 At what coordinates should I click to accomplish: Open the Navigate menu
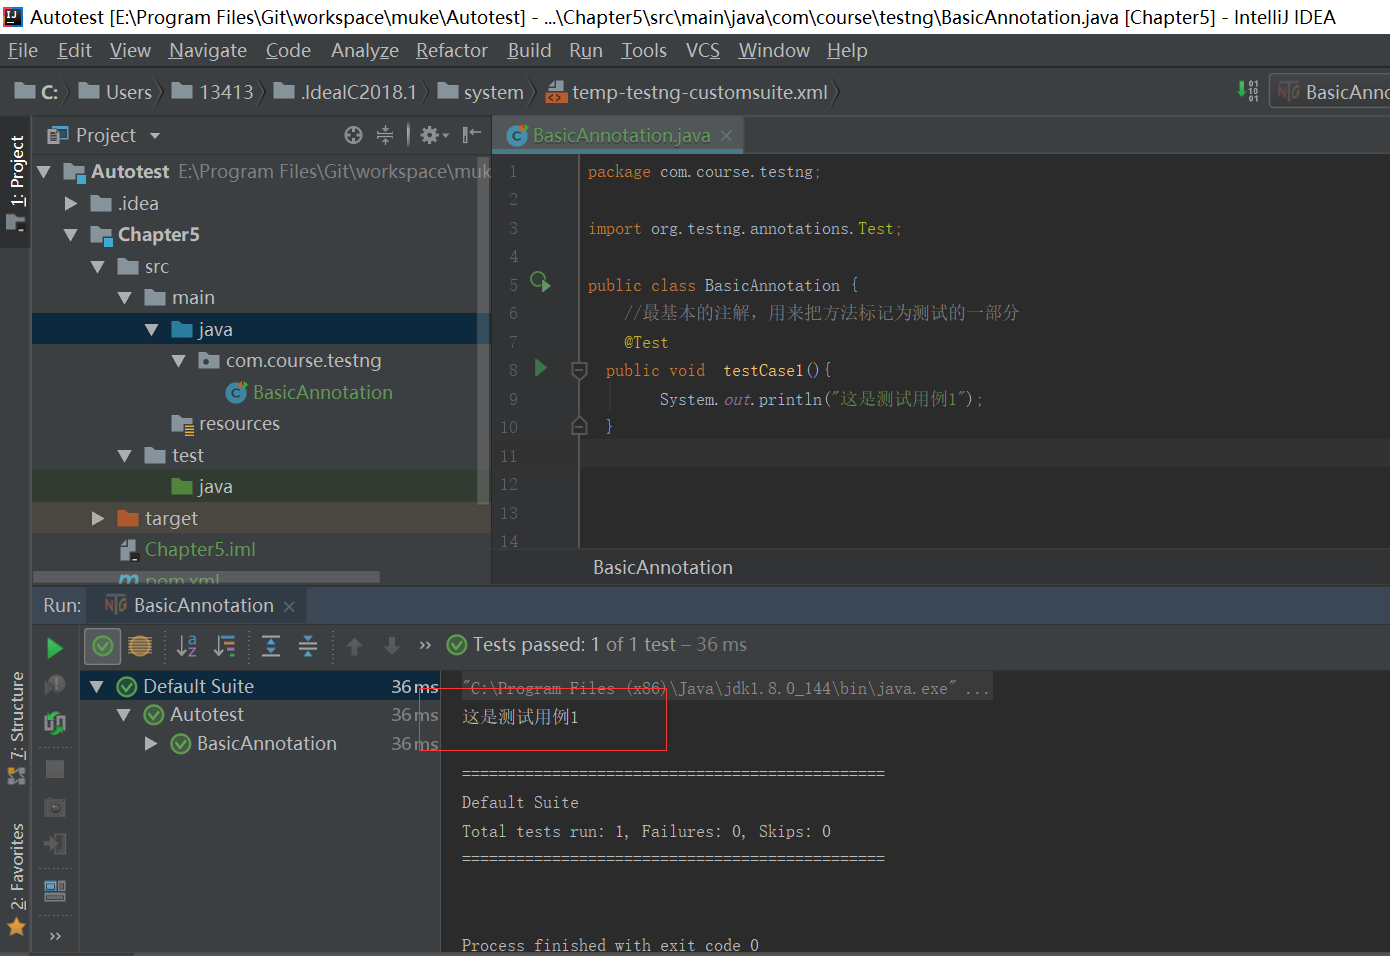[208, 50]
